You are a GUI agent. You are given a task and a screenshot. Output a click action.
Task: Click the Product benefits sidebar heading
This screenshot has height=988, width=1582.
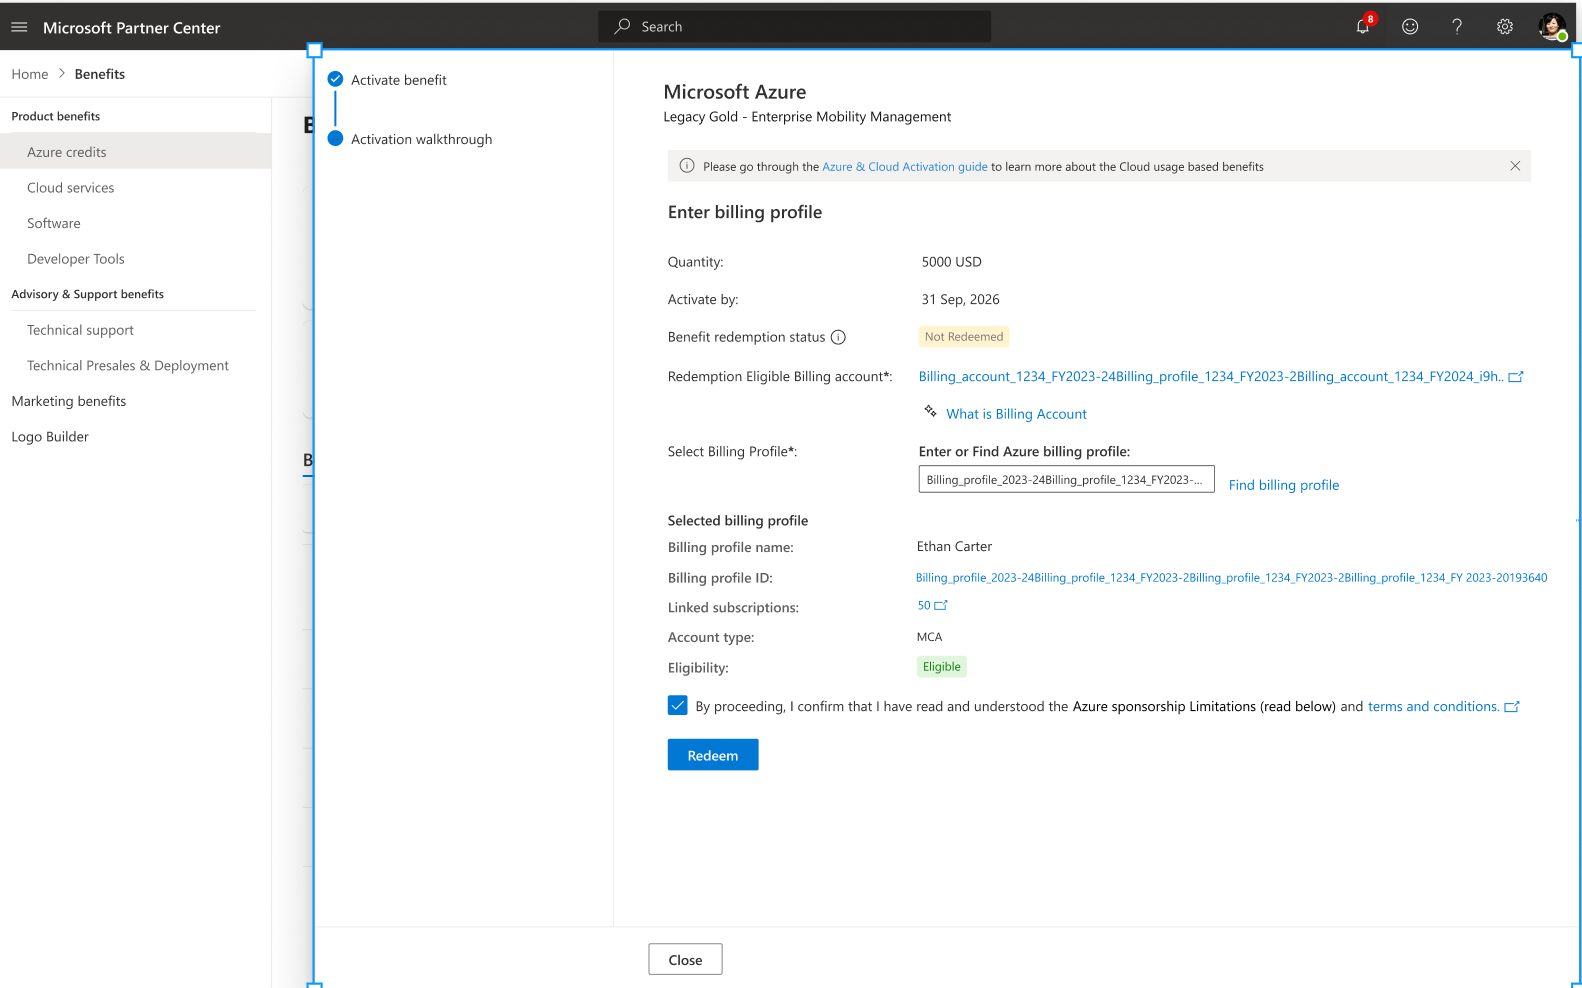pos(56,117)
